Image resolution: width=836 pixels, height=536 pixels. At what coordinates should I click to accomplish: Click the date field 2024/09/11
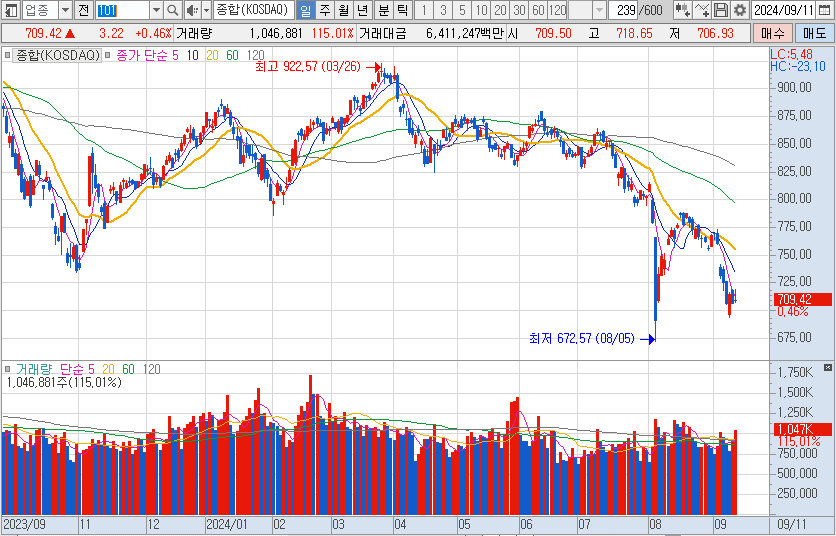tap(784, 10)
